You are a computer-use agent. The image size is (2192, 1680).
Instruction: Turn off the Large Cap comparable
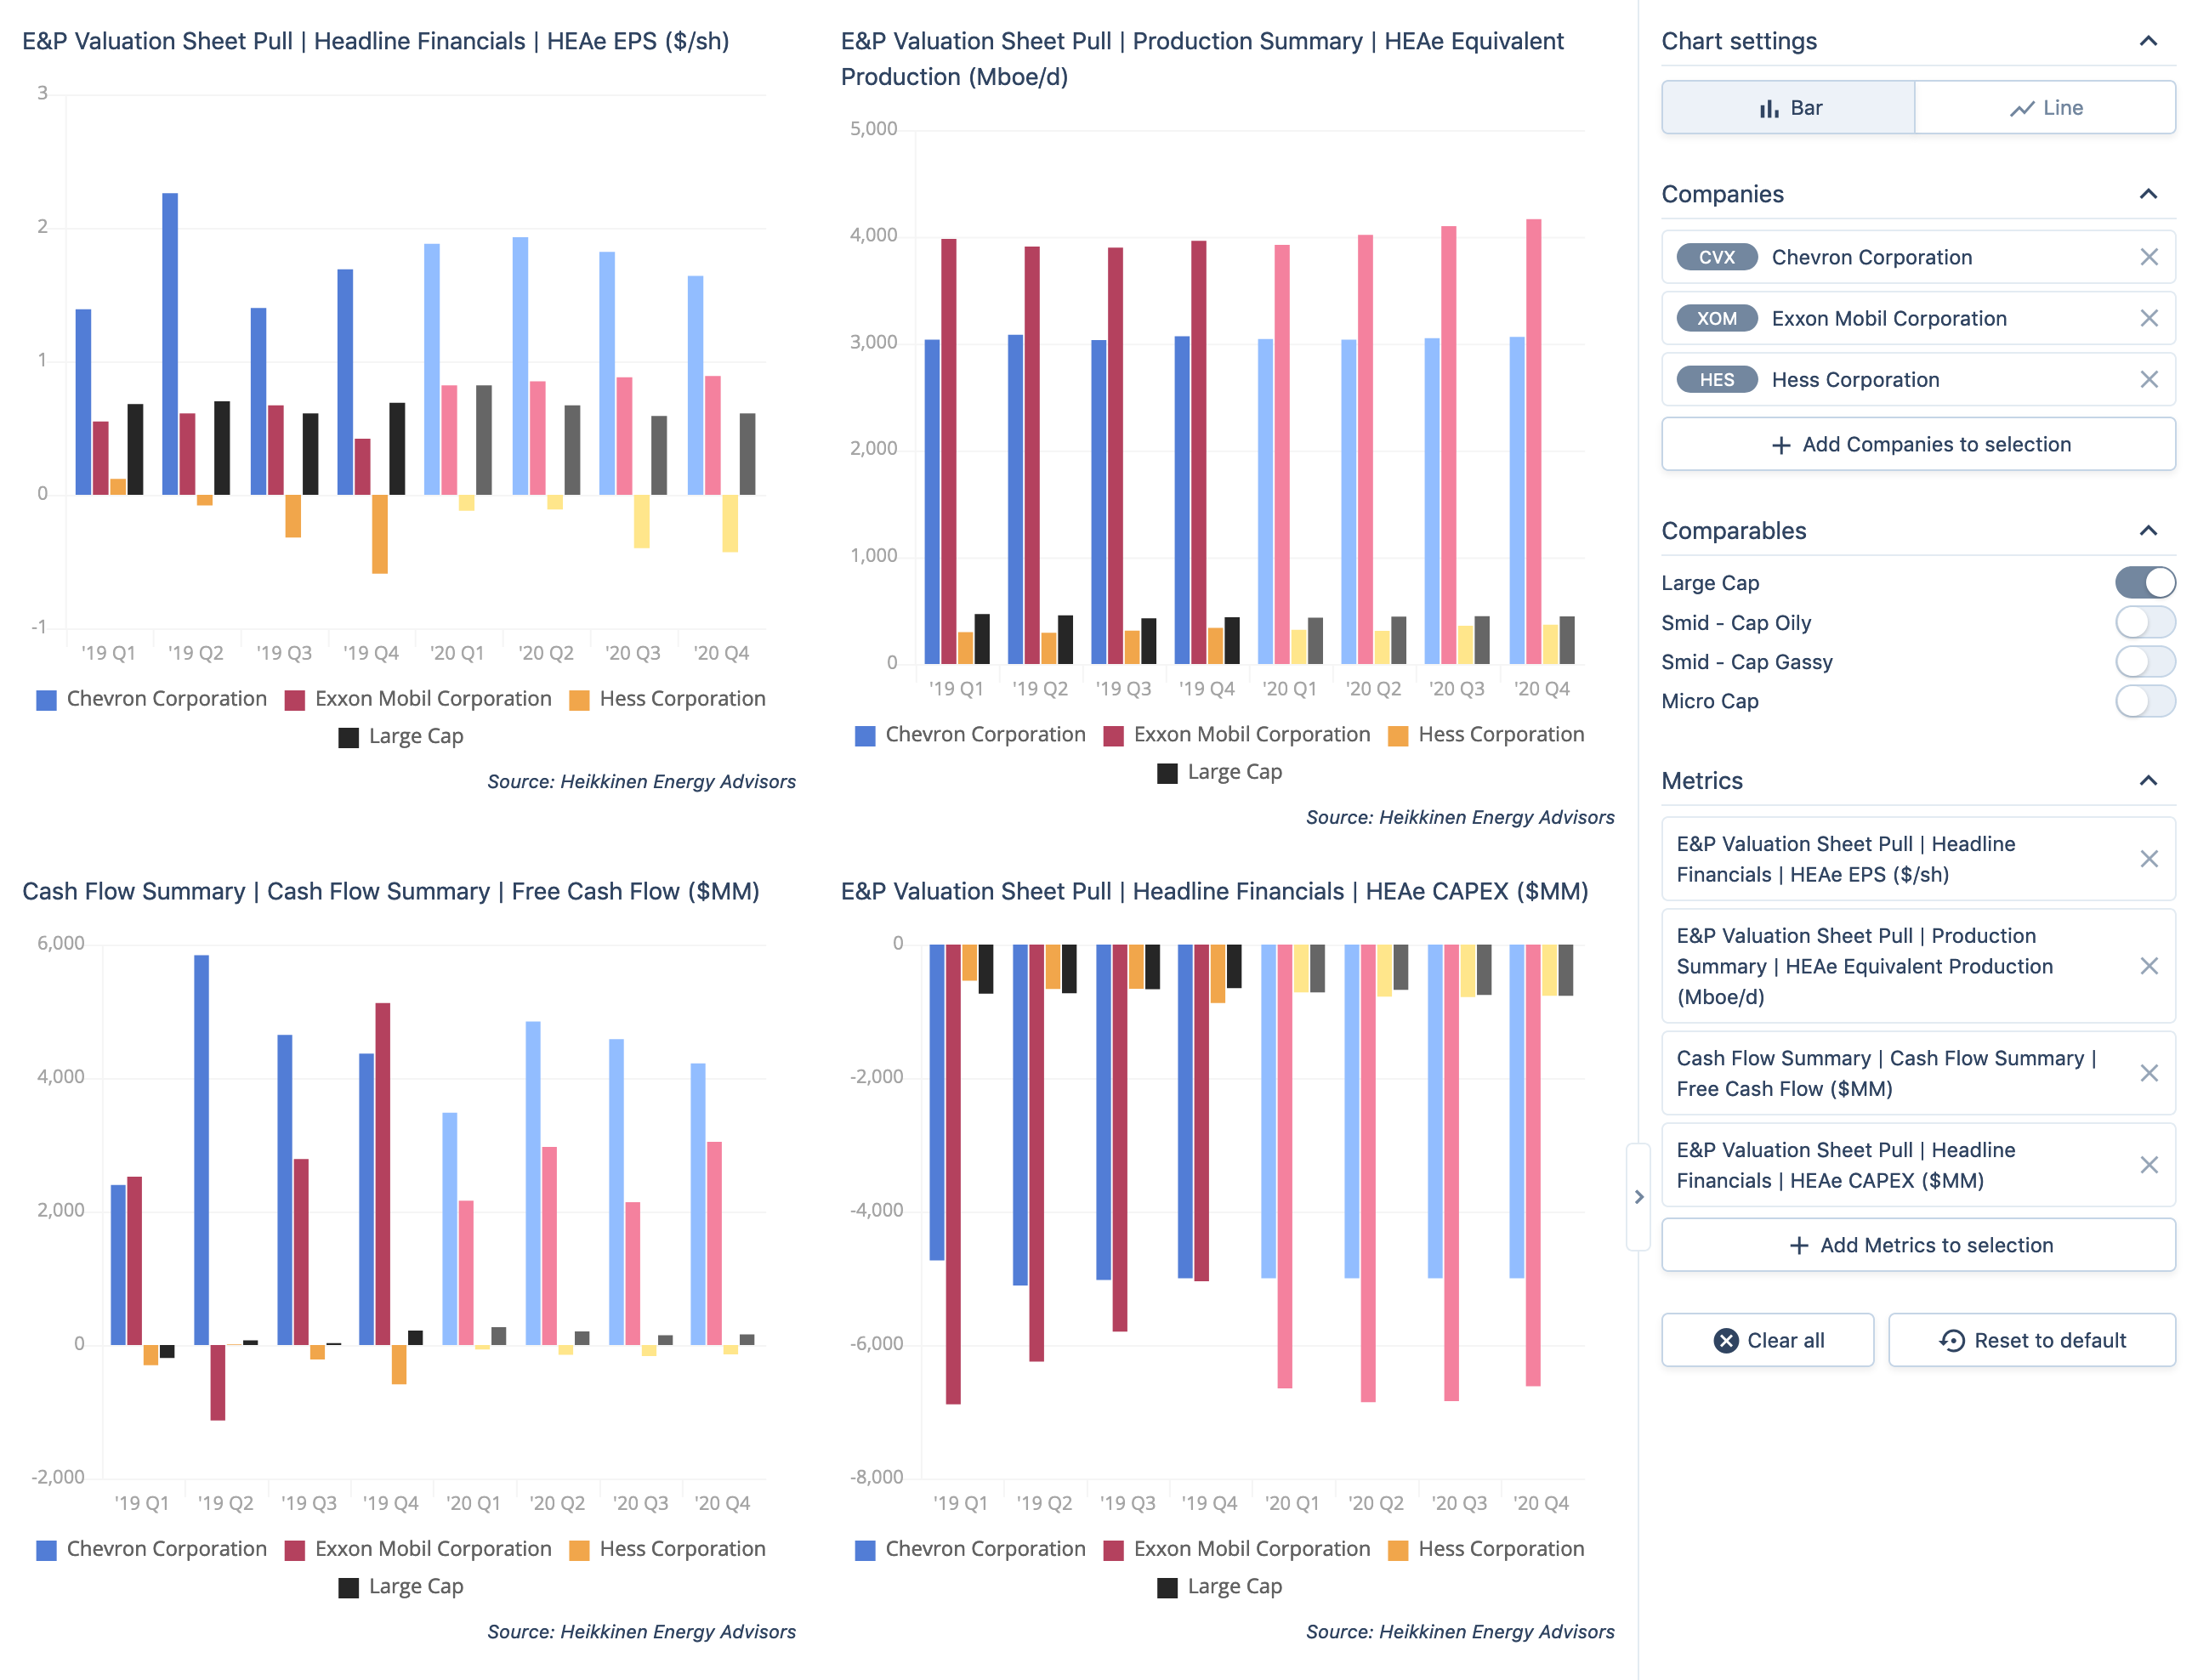coord(2144,582)
